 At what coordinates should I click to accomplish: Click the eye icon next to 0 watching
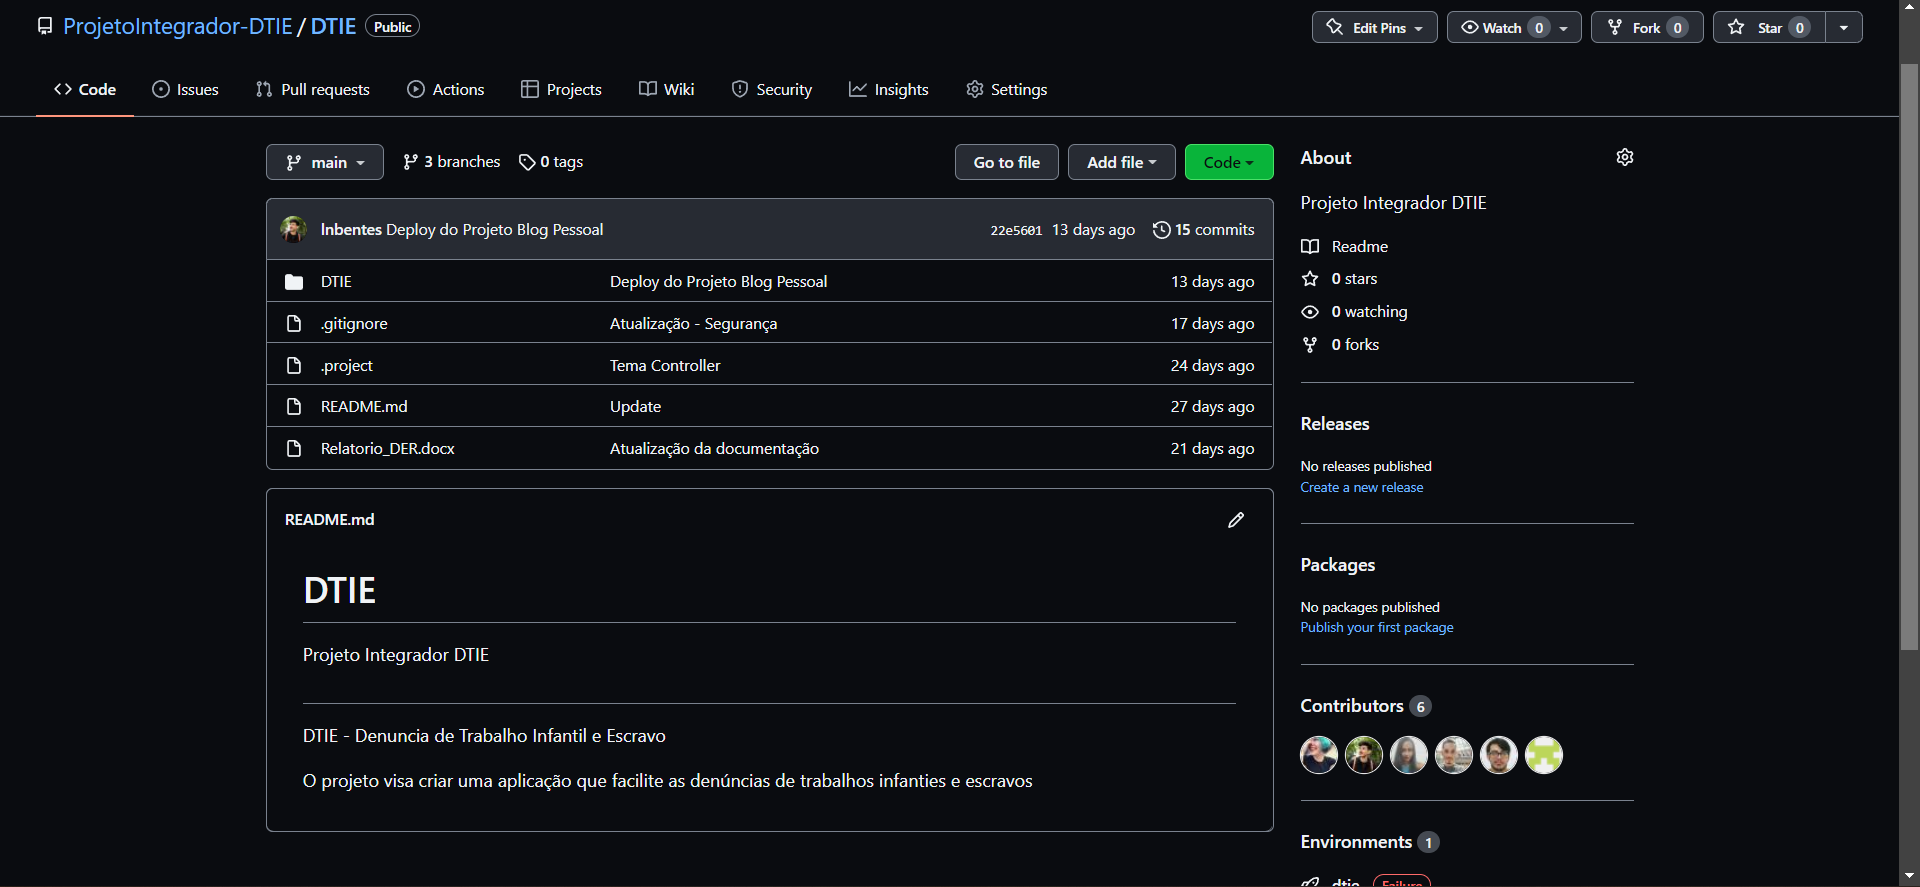[1310, 312]
